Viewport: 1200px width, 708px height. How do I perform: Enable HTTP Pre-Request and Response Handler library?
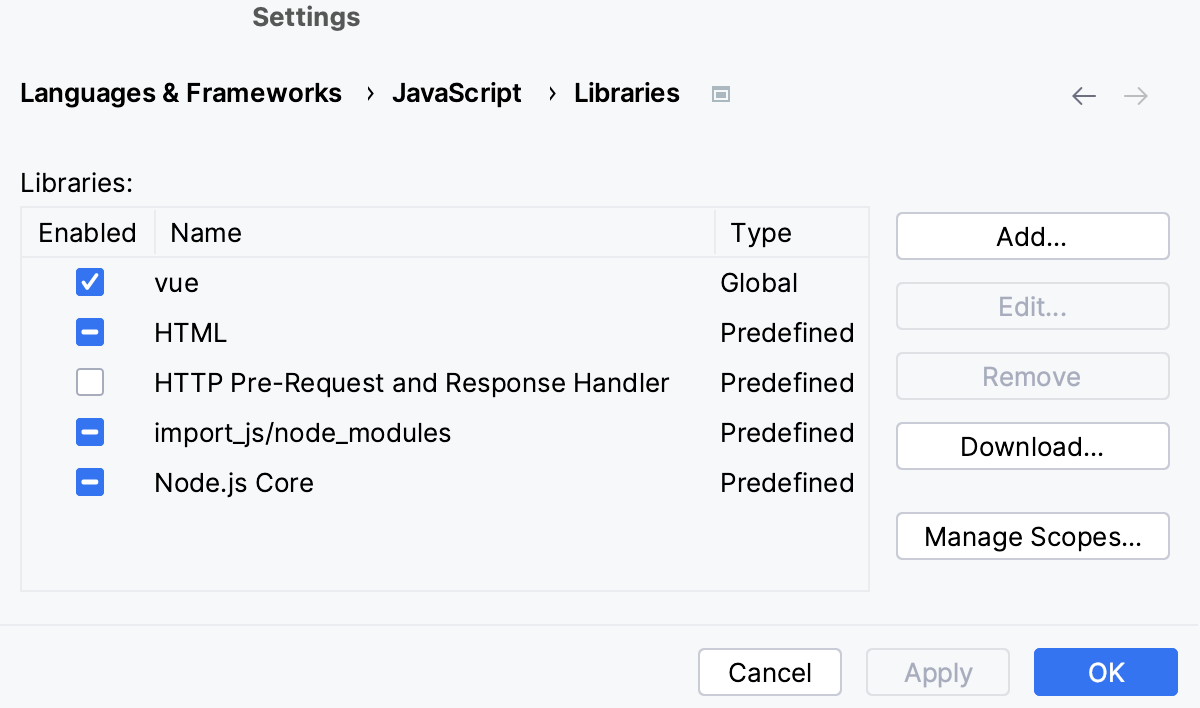pyautogui.click(x=89, y=382)
